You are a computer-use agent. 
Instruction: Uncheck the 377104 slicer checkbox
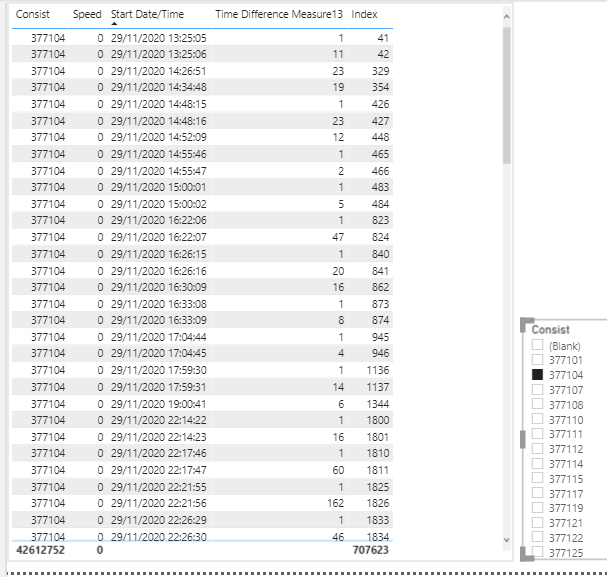pos(537,374)
